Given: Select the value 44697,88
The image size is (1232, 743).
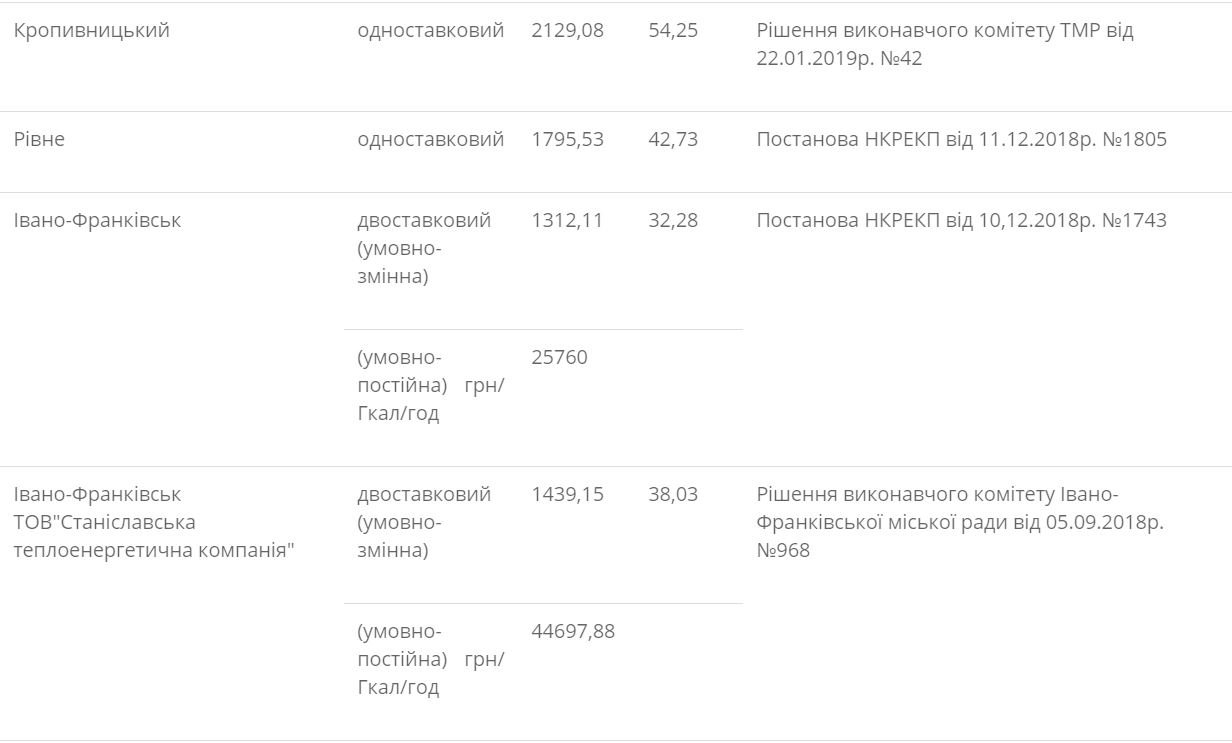Looking at the screenshot, I should pos(573,632).
